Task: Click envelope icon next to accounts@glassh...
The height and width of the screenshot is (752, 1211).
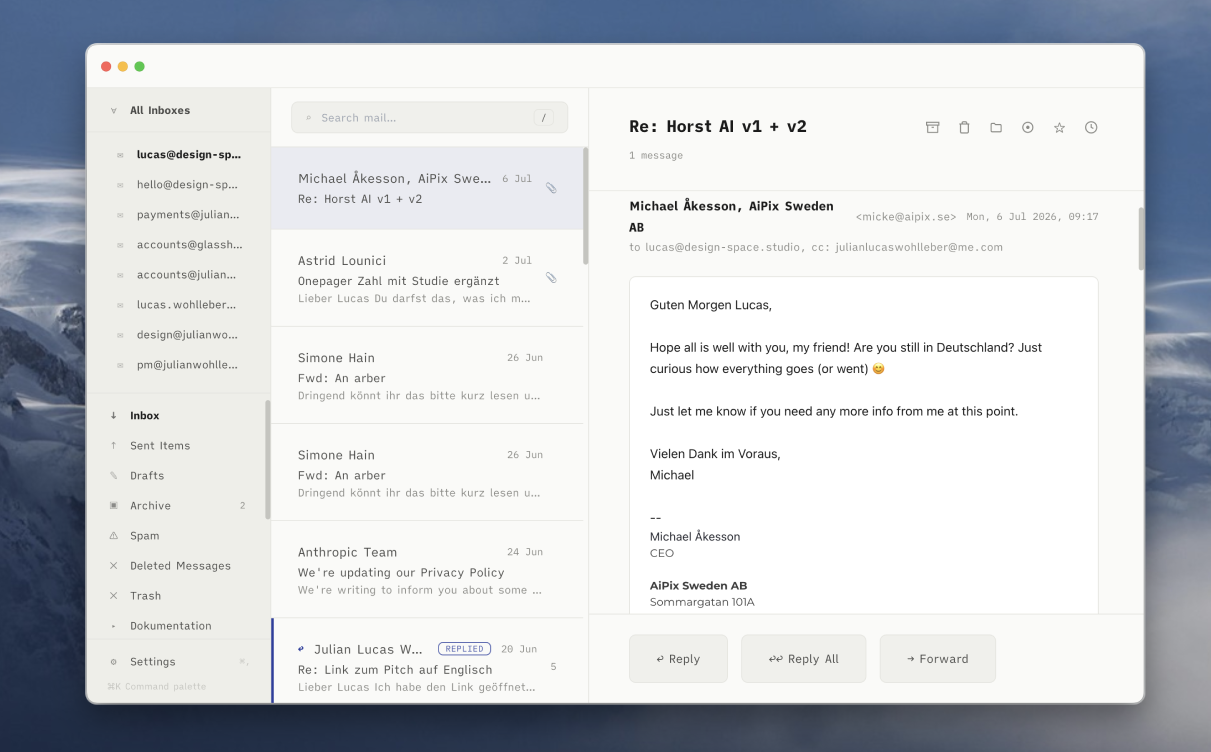Action: pyautogui.click(x=120, y=245)
